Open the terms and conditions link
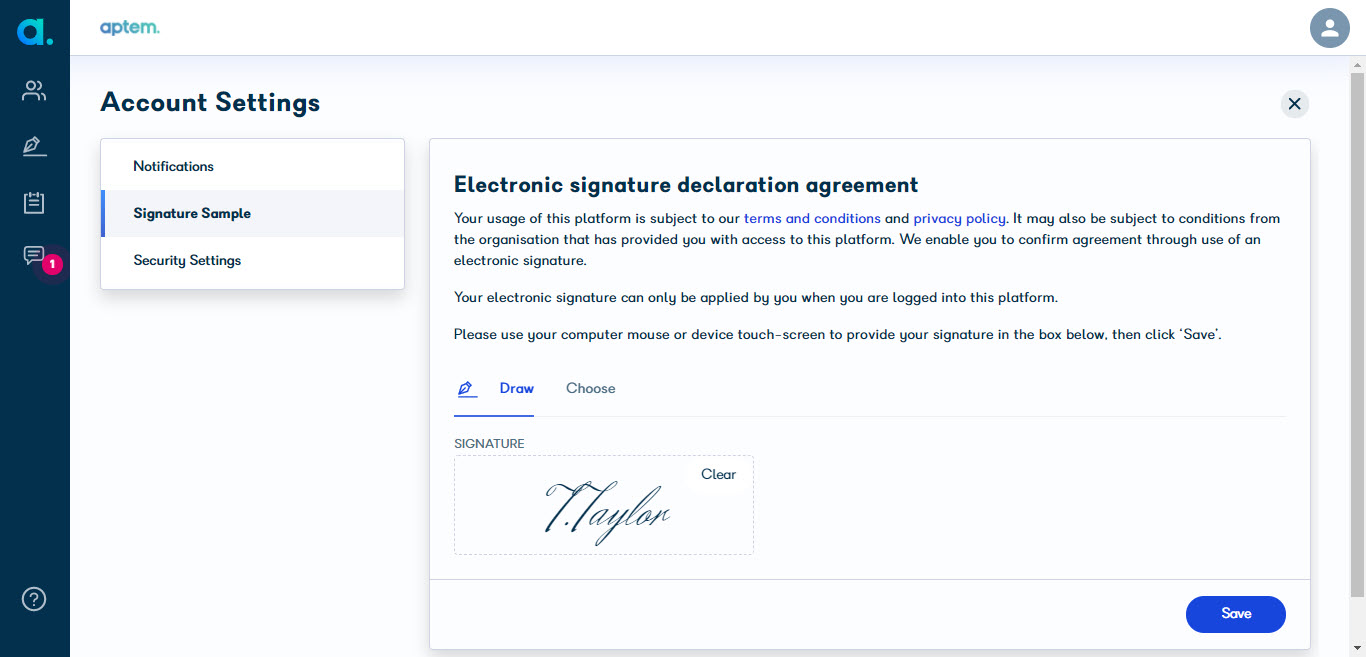The width and height of the screenshot is (1366, 657). pyautogui.click(x=812, y=218)
